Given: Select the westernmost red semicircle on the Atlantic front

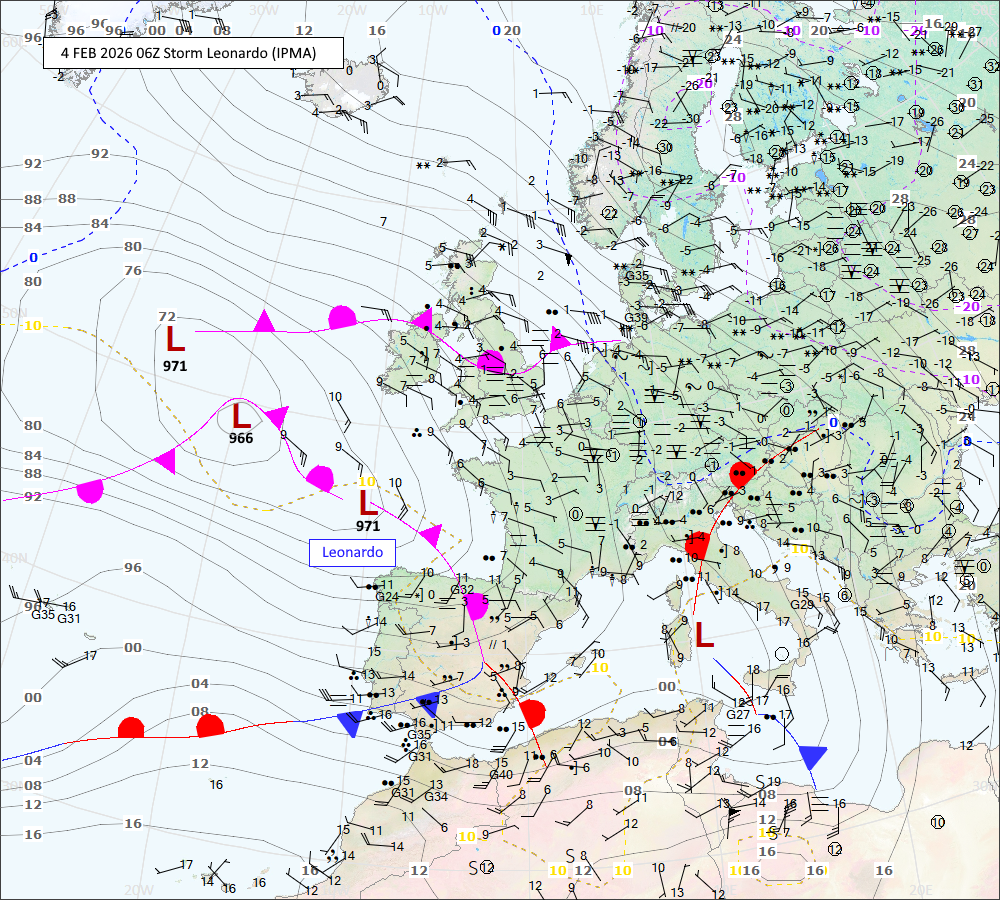Looking at the screenshot, I should tap(131, 727).
